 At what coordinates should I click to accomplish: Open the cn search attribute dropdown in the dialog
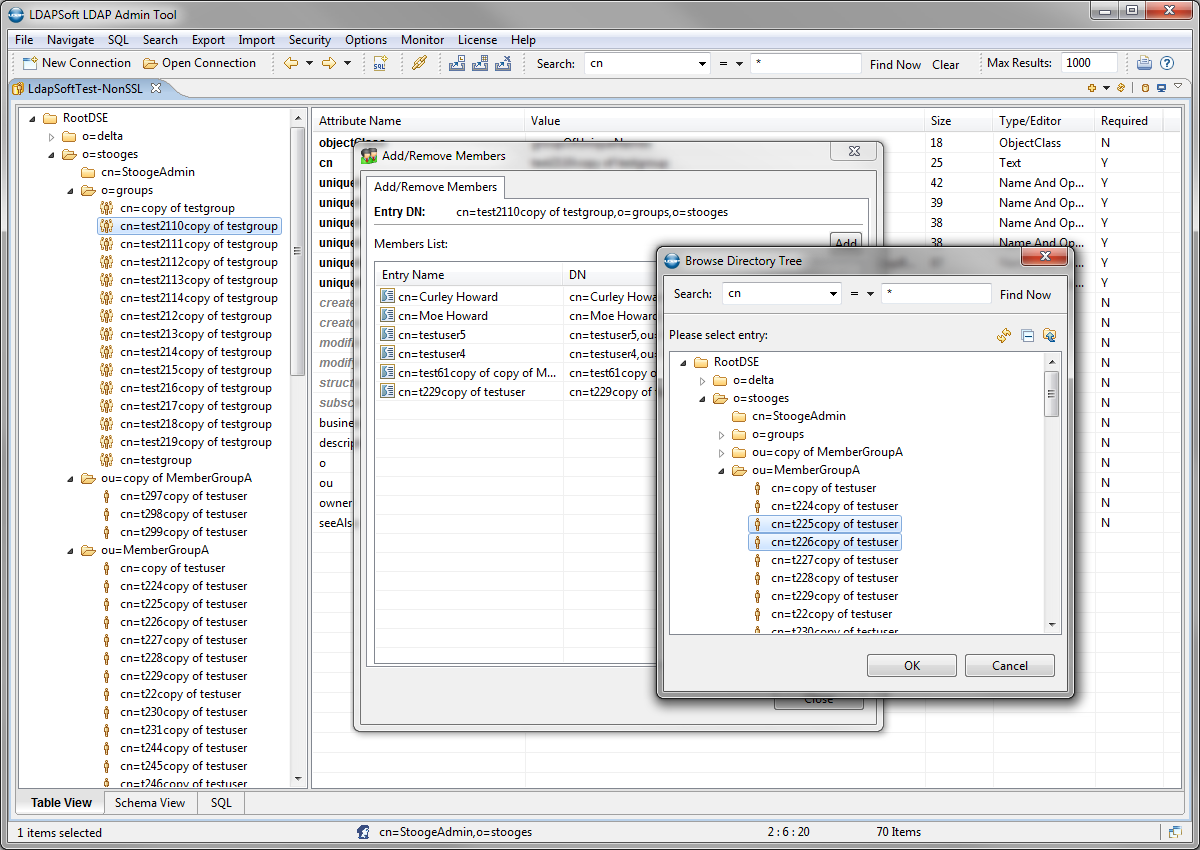click(x=834, y=294)
